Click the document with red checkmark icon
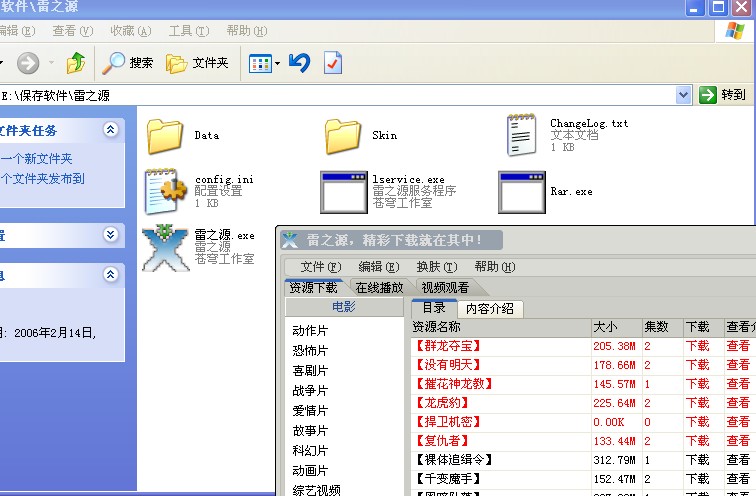The width and height of the screenshot is (756, 496). [x=333, y=63]
